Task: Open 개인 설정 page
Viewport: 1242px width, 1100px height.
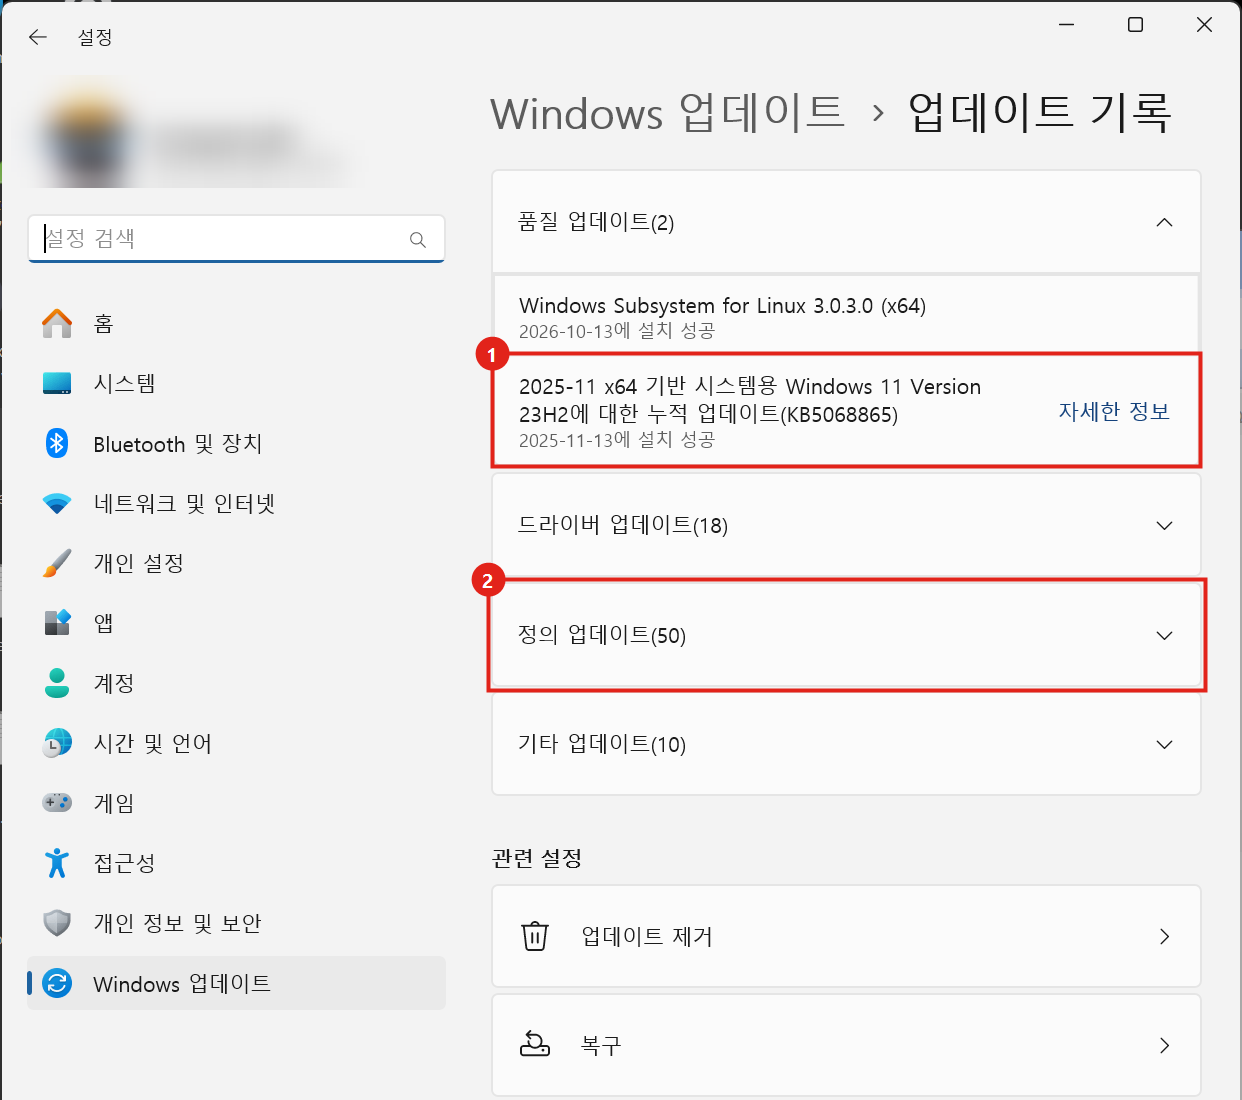Action: 236,563
